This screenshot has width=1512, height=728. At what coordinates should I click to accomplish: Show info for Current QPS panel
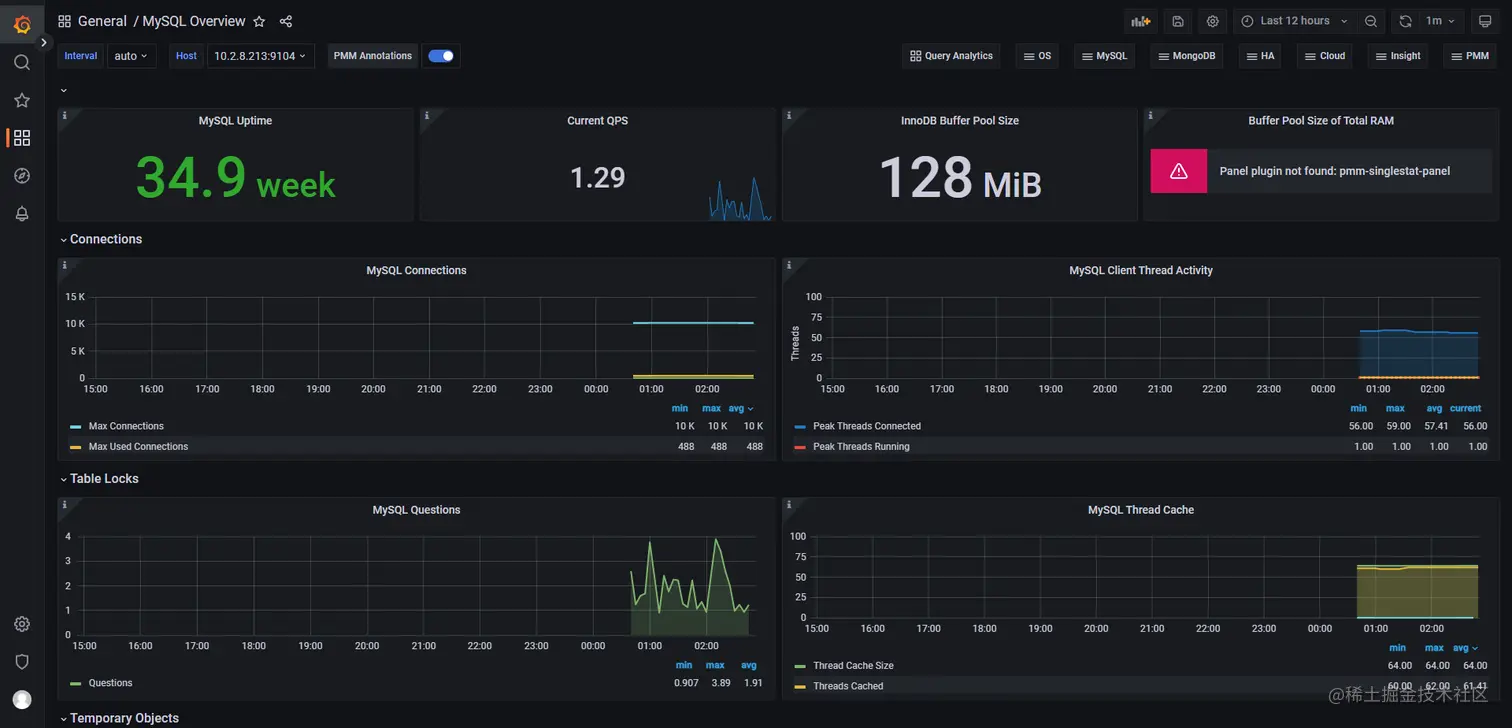(427, 115)
